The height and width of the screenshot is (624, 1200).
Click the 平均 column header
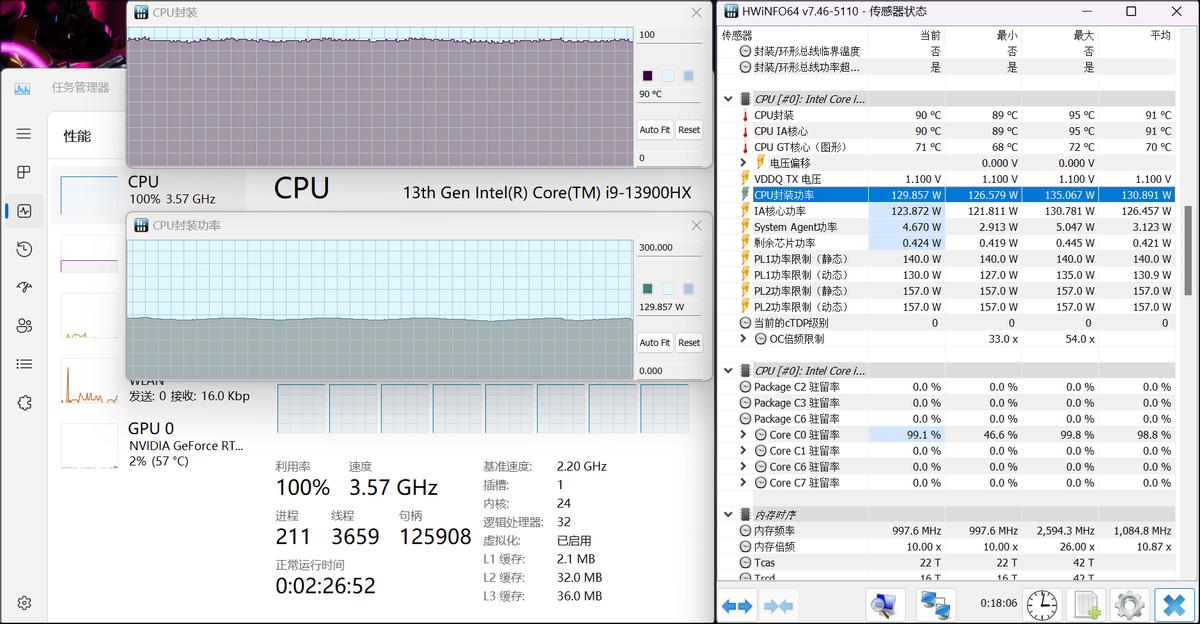(1160, 35)
